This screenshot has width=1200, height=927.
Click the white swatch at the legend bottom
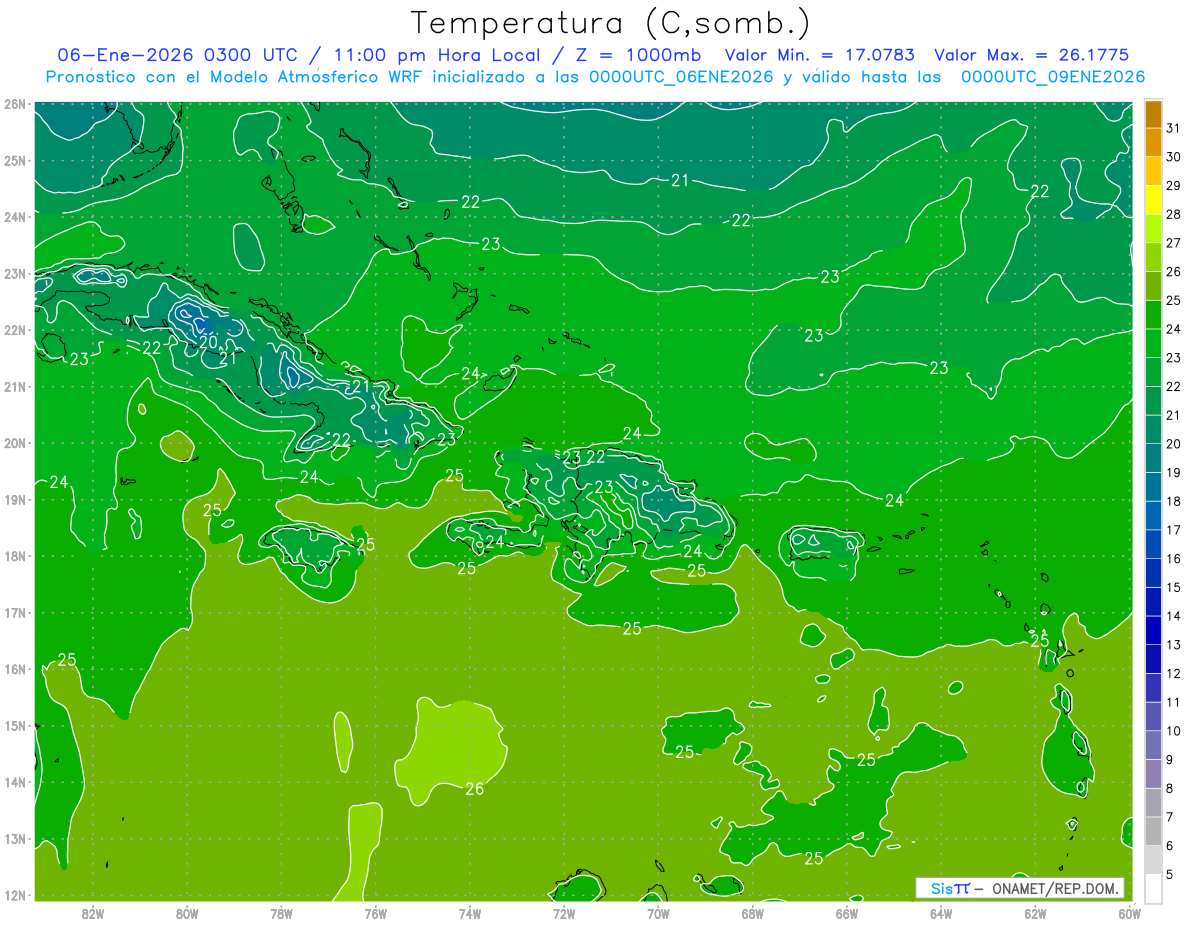point(1153,888)
